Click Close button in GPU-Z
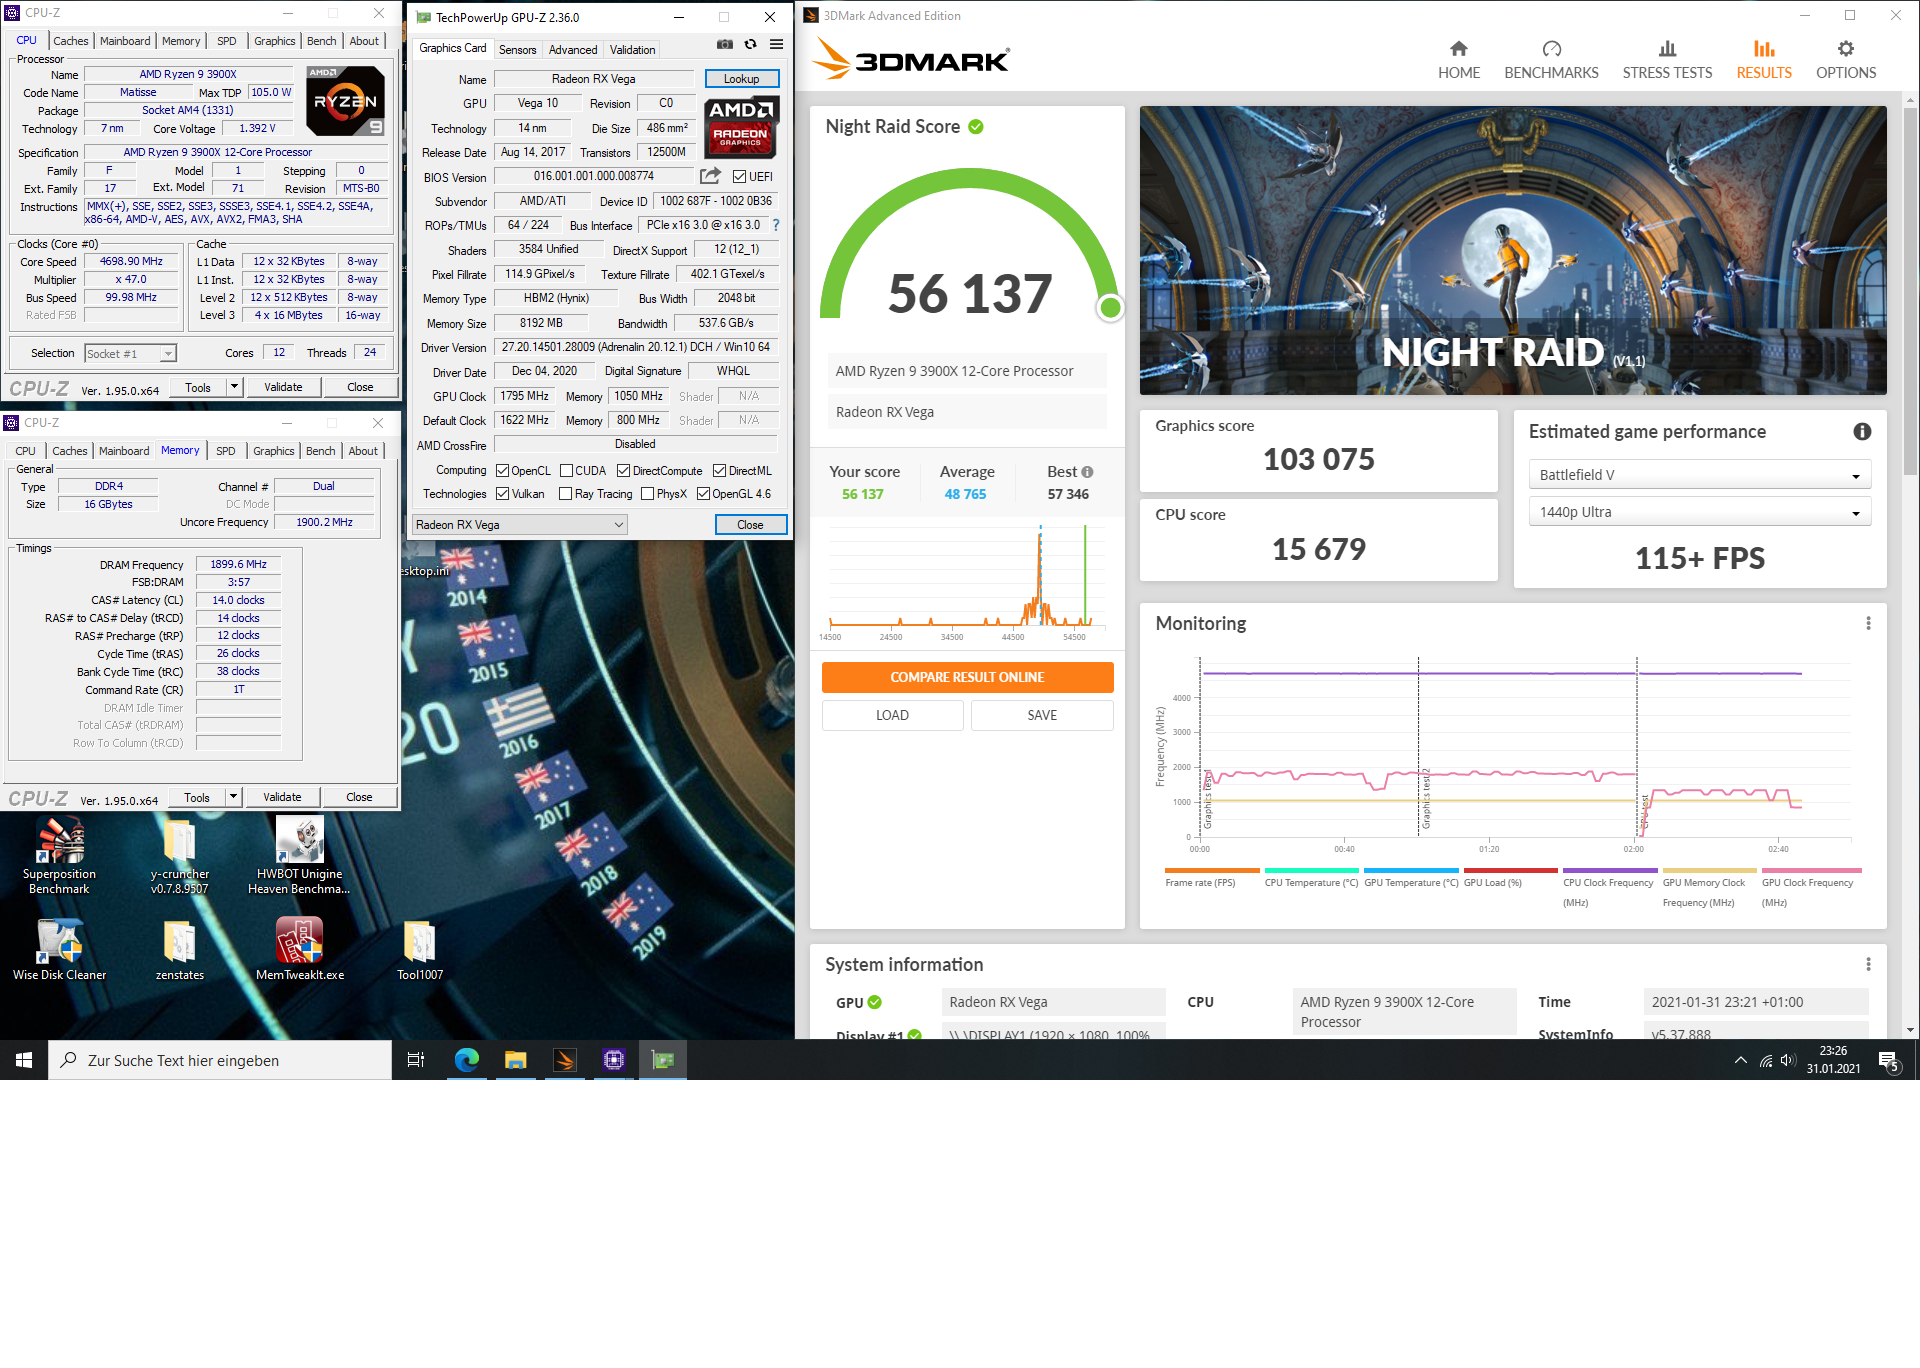The image size is (1920, 1368). point(750,525)
